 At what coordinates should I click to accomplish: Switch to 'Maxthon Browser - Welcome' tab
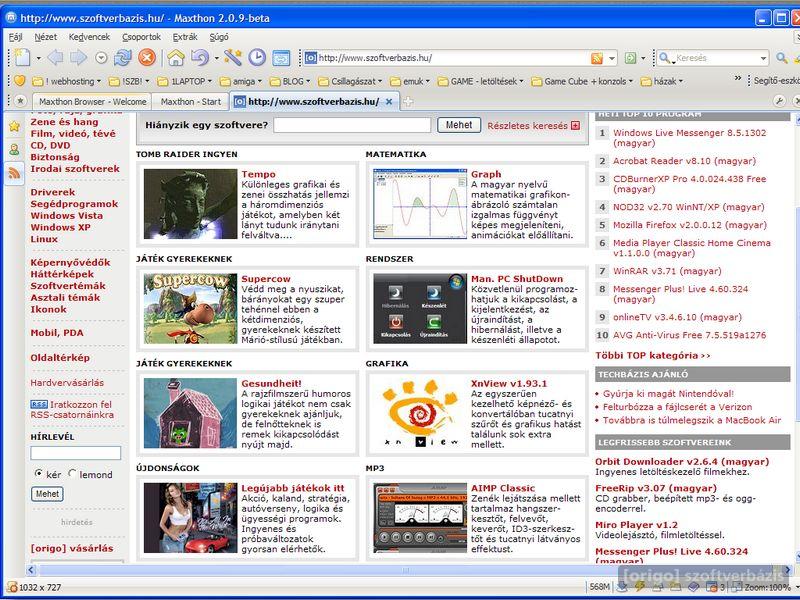point(92,102)
